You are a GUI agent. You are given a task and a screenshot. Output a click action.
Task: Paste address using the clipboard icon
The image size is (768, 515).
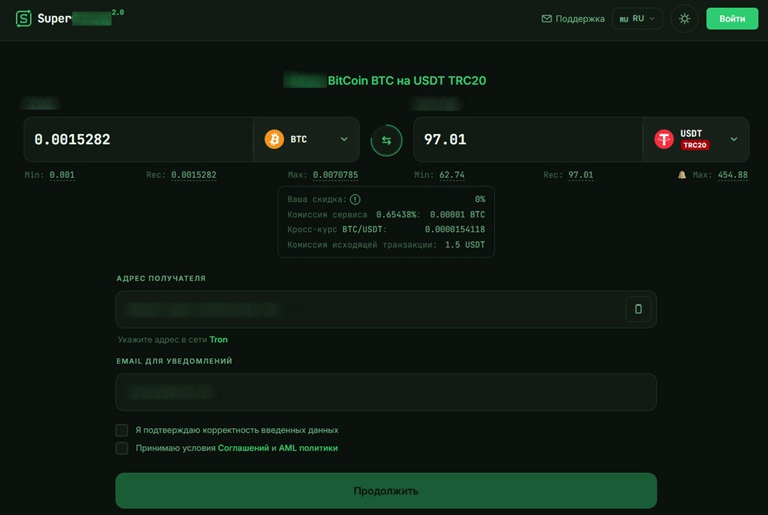point(638,309)
